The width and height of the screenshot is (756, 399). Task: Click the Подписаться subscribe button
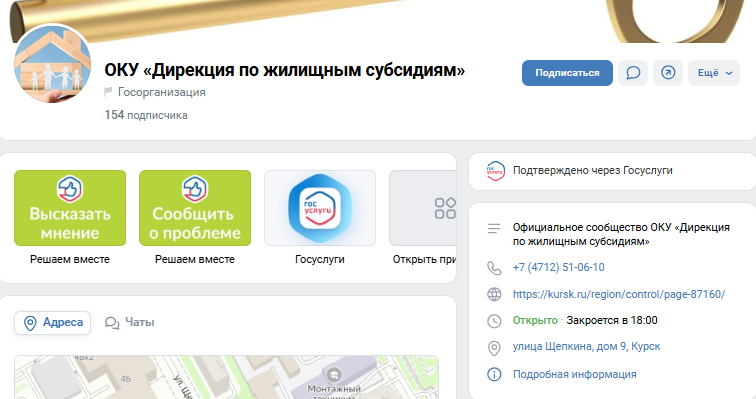(x=567, y=73)
